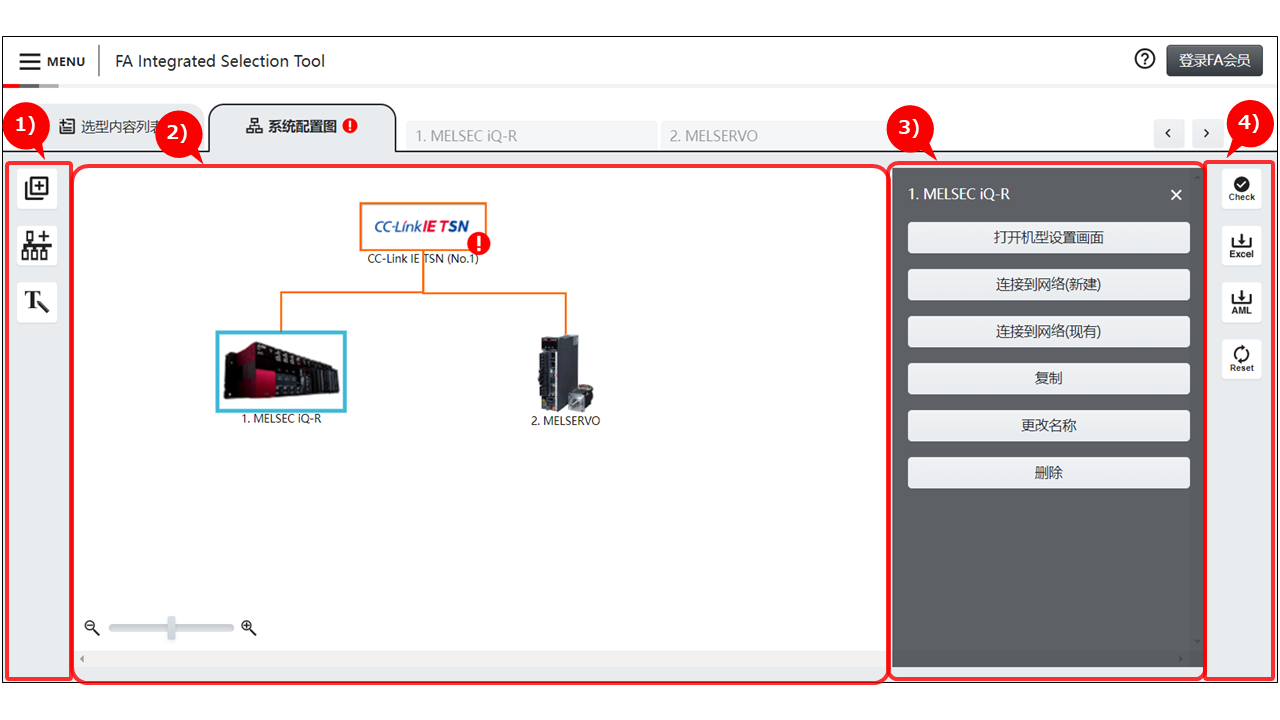Click the add network icon in left toolbar
This screenshot has height=720, width=1280.
pos(37,245)
